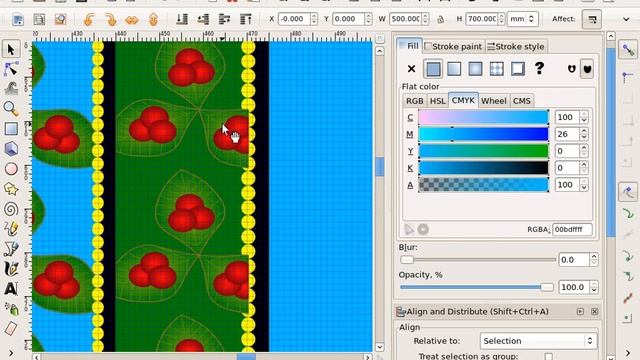Select the Spray tool
This screenshot has width=640, height=360.
coord(11,309)
